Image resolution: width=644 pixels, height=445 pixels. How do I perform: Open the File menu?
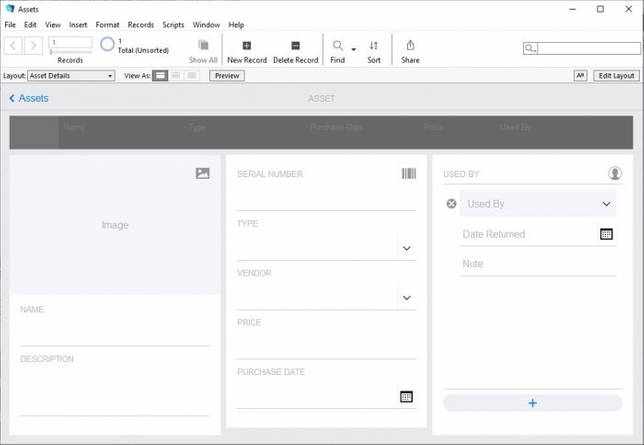[10, 25]
